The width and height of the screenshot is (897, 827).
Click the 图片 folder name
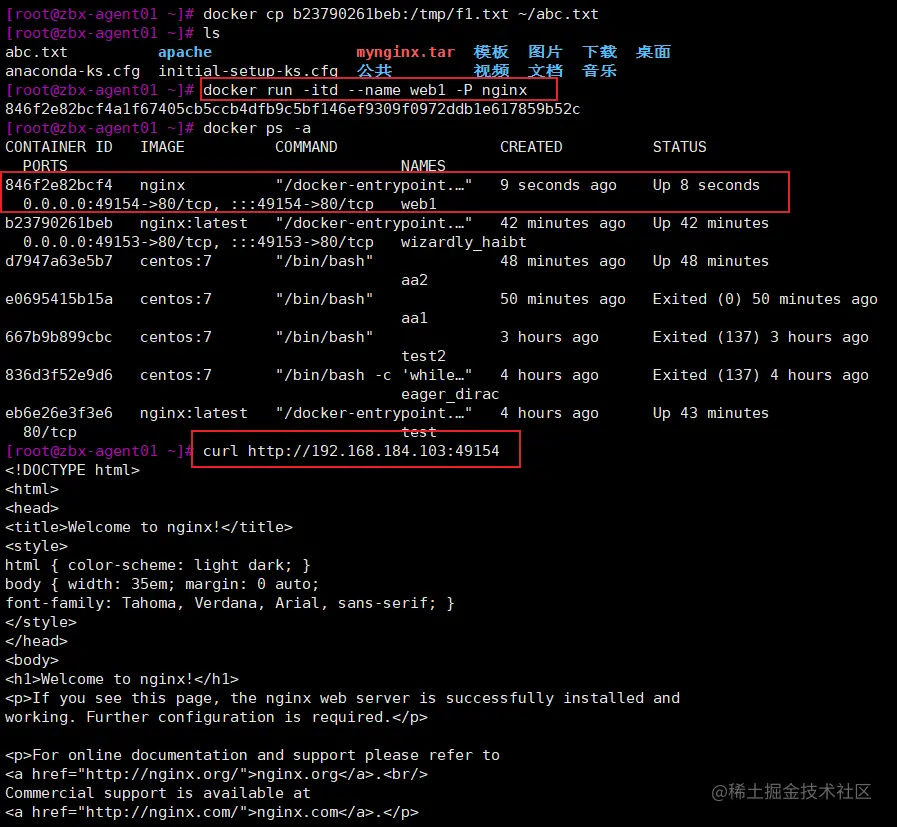[x=545, y=52]
